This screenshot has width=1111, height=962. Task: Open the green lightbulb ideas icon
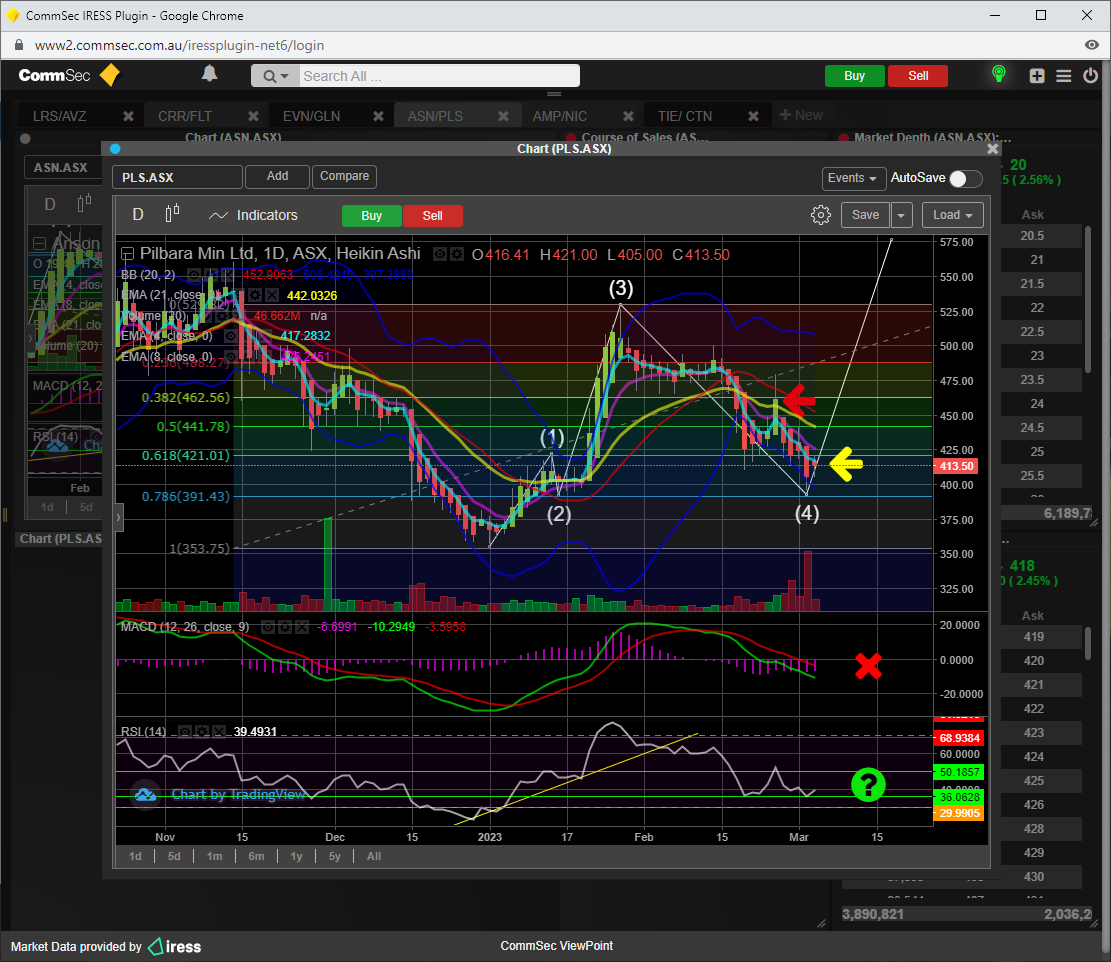pyautogui.click(x=998, y=74)
